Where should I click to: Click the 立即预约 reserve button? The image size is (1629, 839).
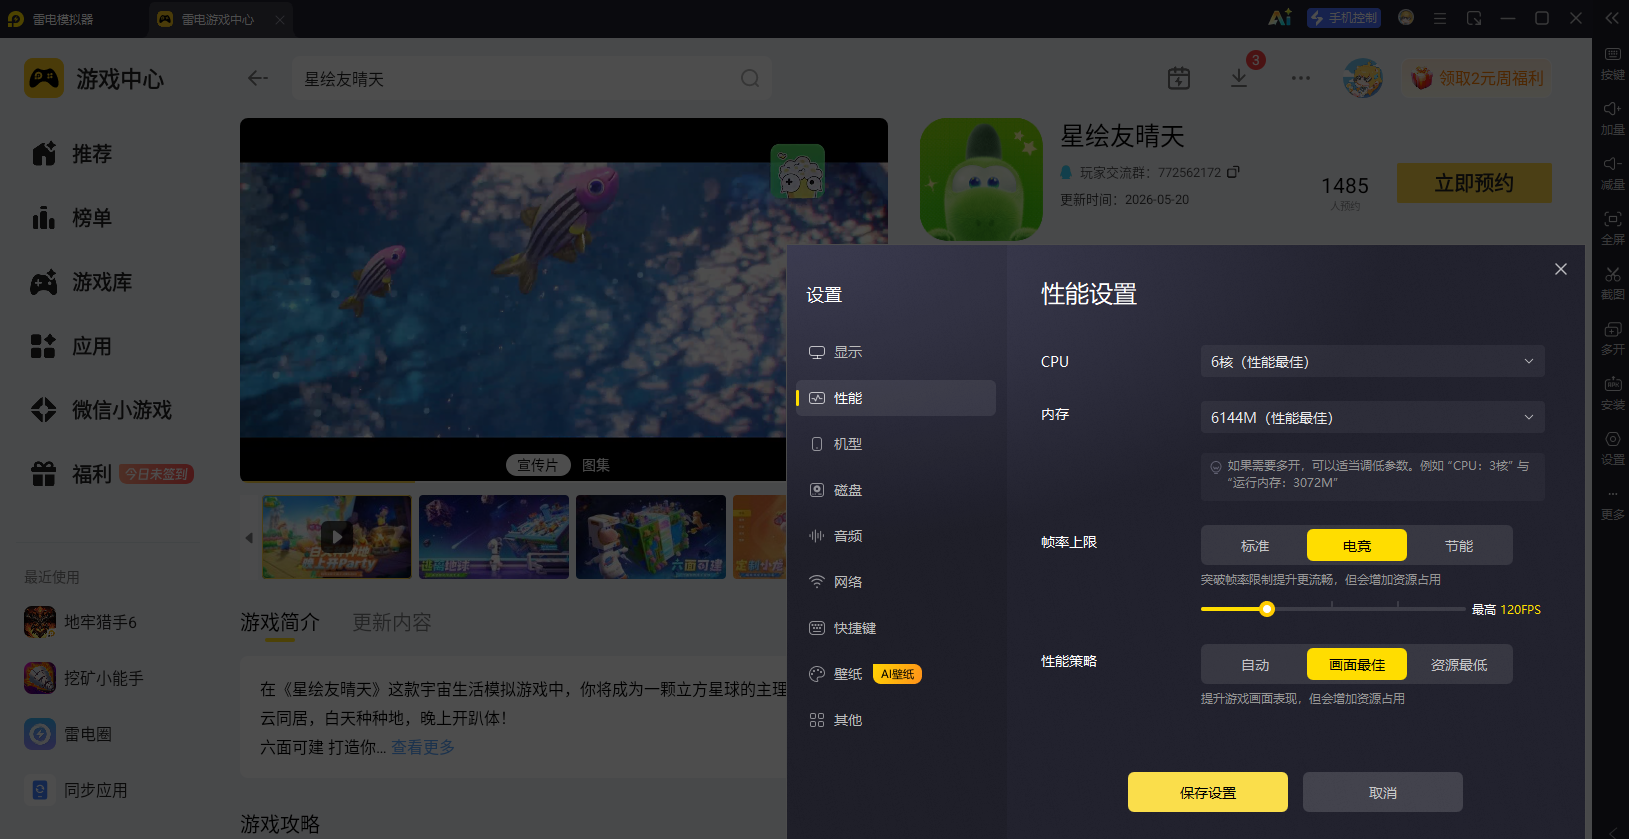tap(1474, 183)
